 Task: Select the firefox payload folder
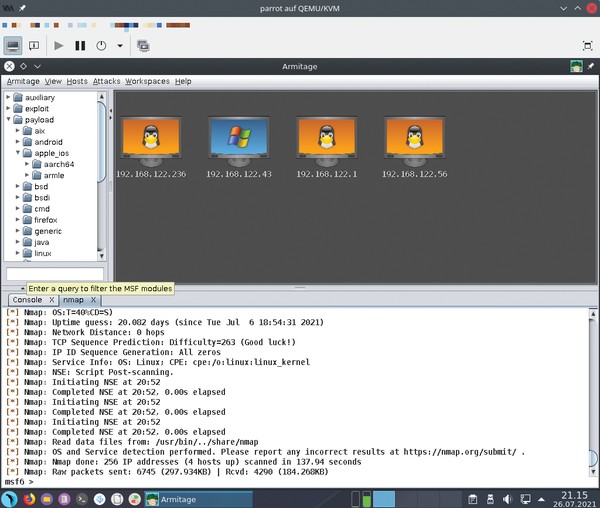[x=40, y=220]
